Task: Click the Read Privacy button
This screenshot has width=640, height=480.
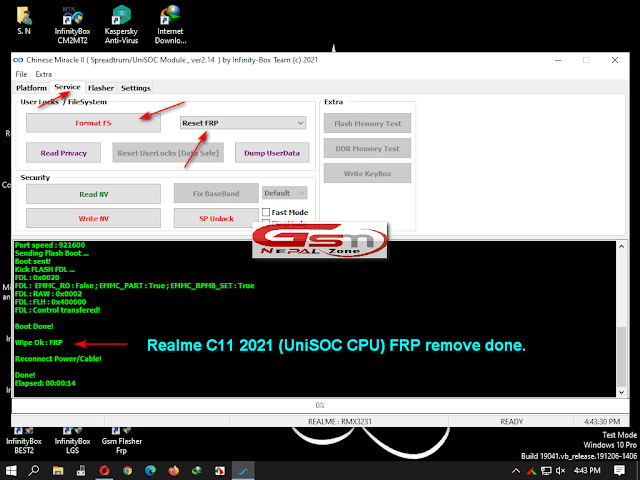Action: [63, 153]
